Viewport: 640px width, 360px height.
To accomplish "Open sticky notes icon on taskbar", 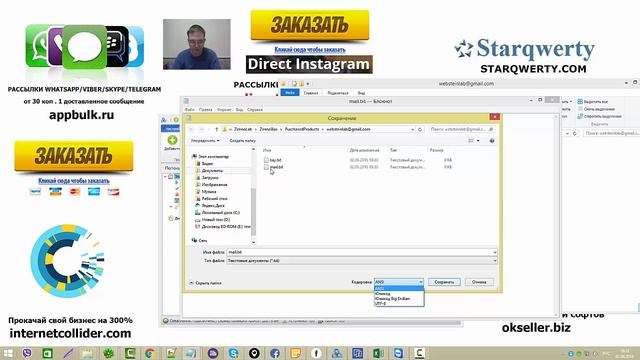I will pyautogui.click(x=296, y=353).
